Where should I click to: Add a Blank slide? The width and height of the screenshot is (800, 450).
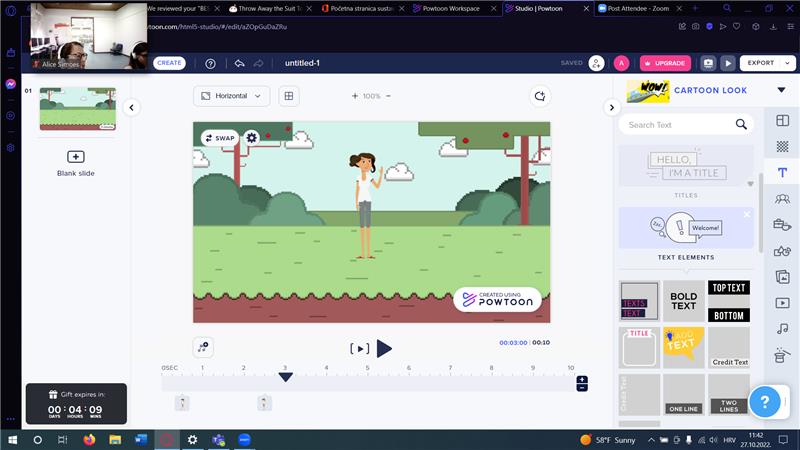(76, 163)
